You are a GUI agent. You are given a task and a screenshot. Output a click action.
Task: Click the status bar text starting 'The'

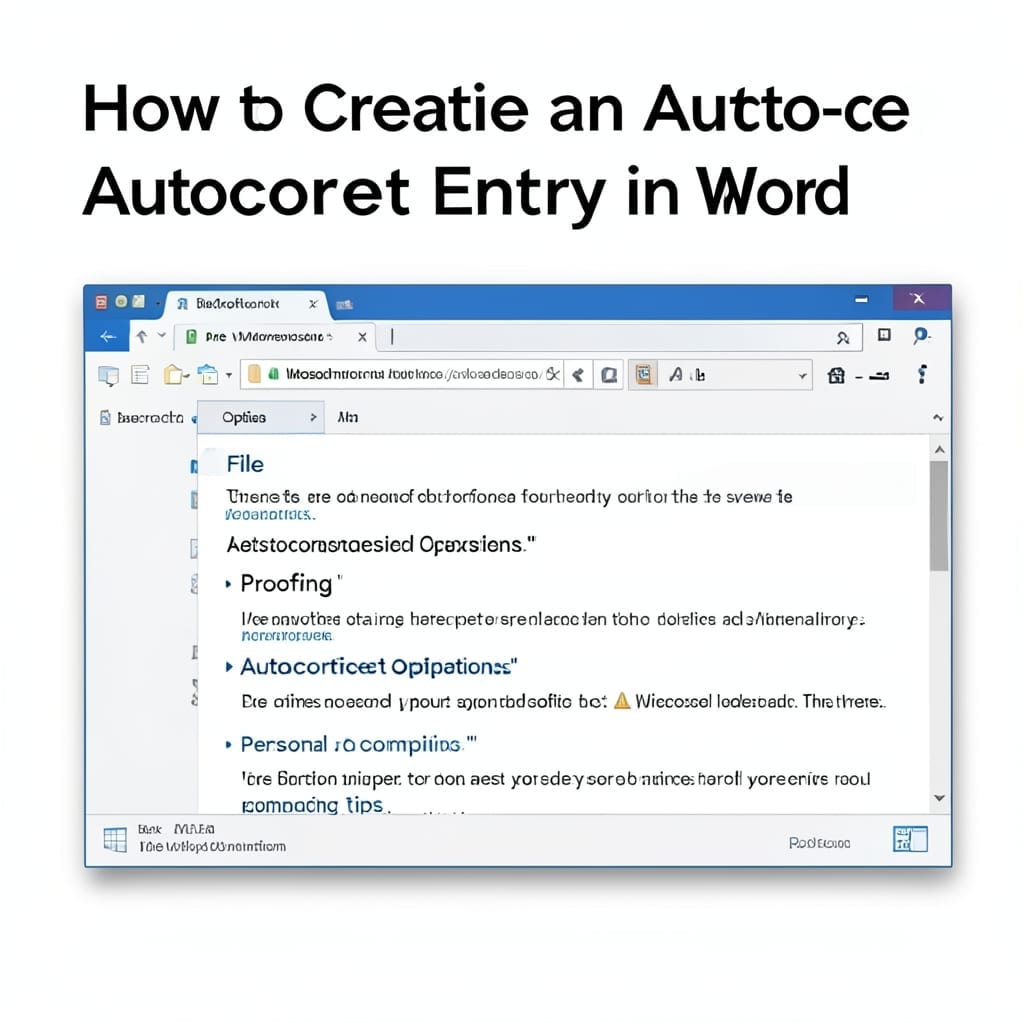(212, 846)
